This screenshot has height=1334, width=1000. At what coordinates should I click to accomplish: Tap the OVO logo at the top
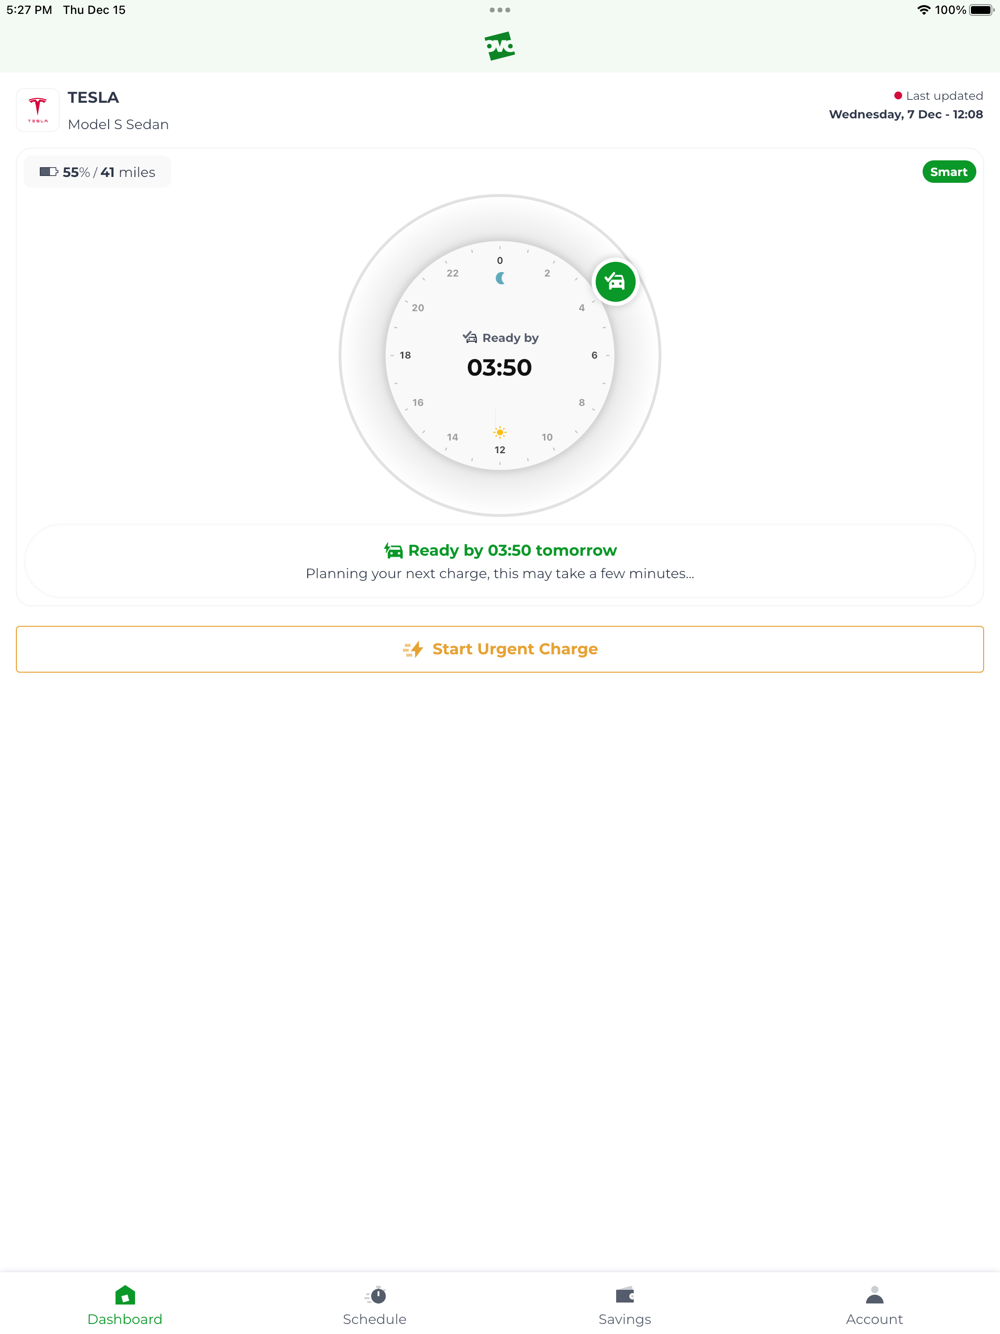point(500,46)
